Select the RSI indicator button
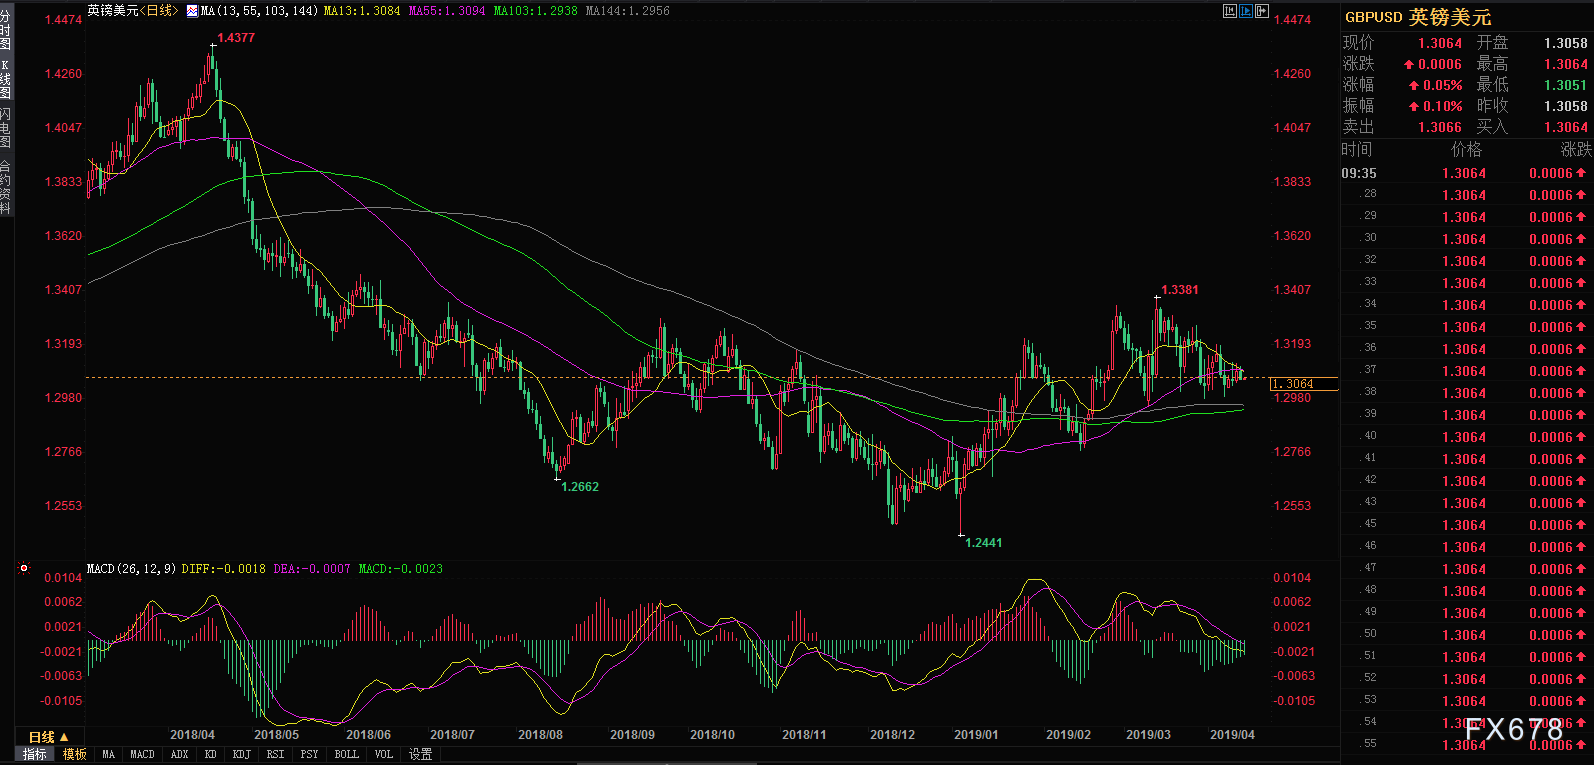This screenshot has width=1594, height=765. coord(275,754)
